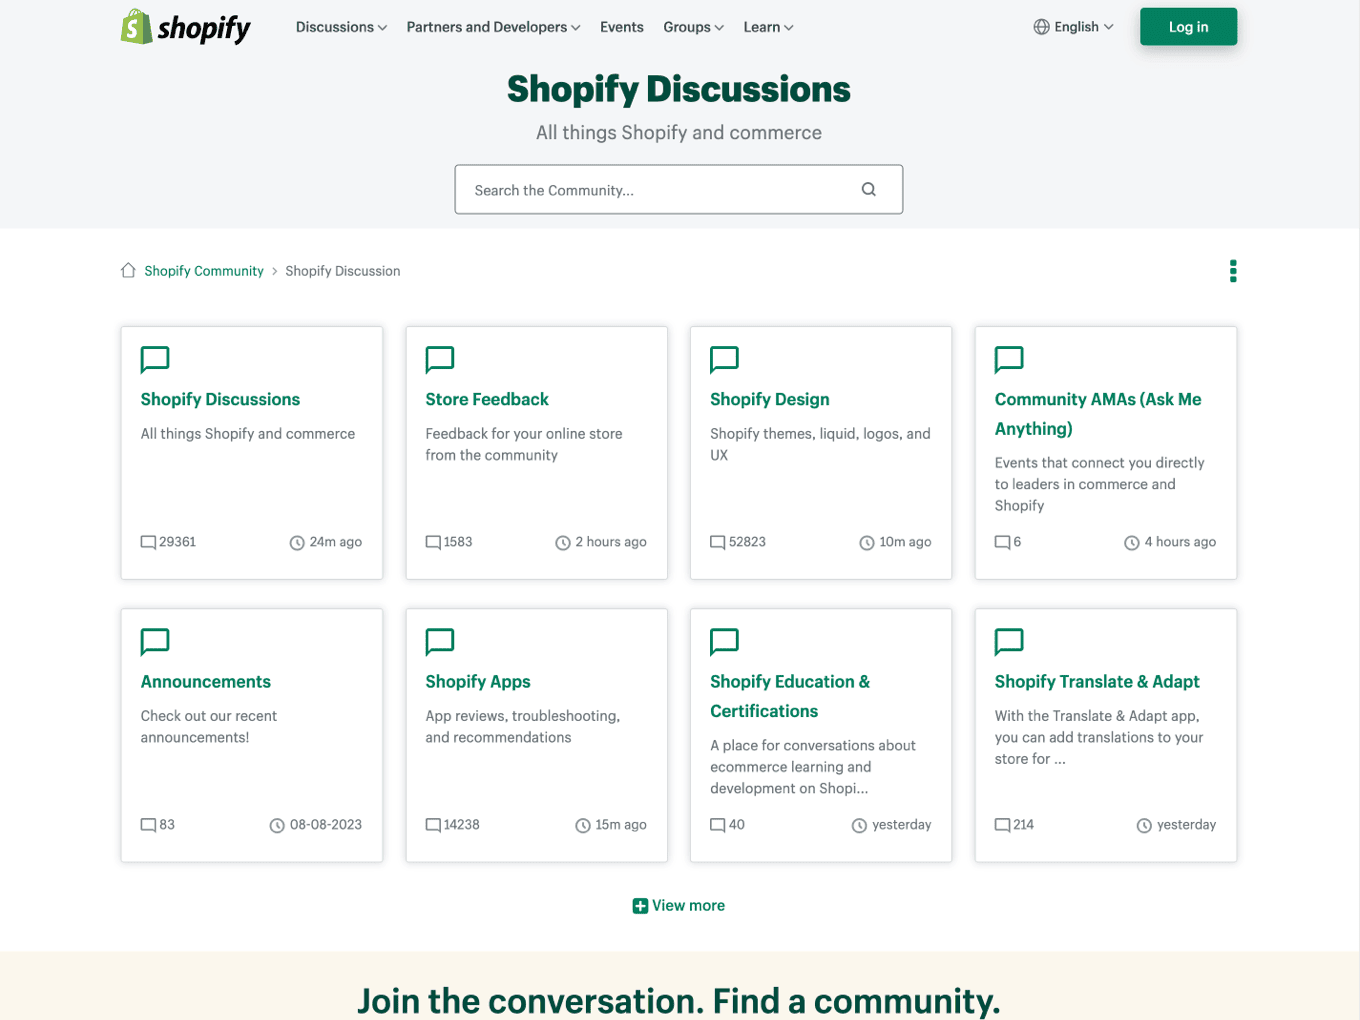Click the reply count icon on Shopify Design card
The height and width of the screenshot is (1020, 1360).
point(717,541)
